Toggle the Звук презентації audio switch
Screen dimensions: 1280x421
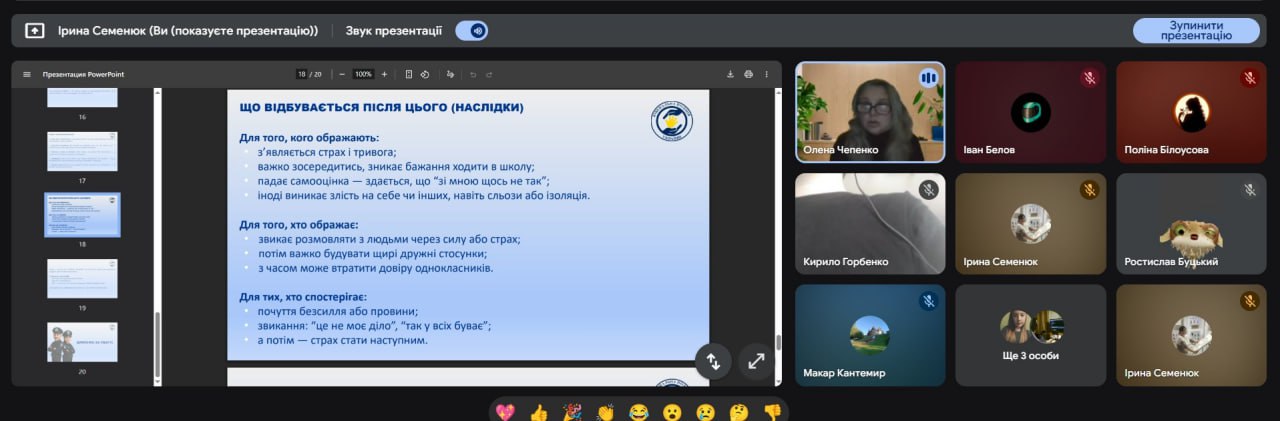(471, 30)
